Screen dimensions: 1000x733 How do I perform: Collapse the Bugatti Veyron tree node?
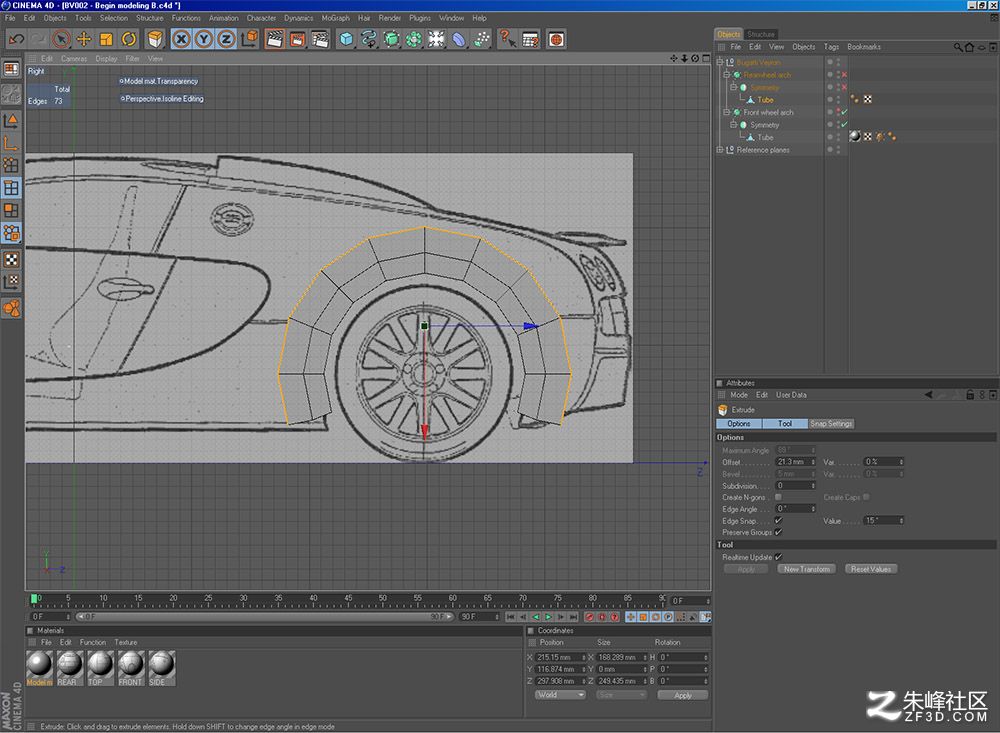coord(720,63)
